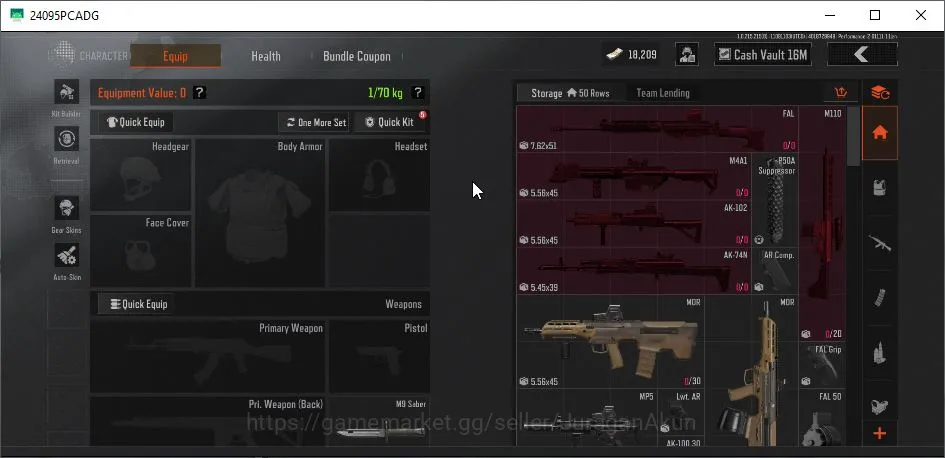Select the Primary Weapon slot

click(x=207, y=356)
